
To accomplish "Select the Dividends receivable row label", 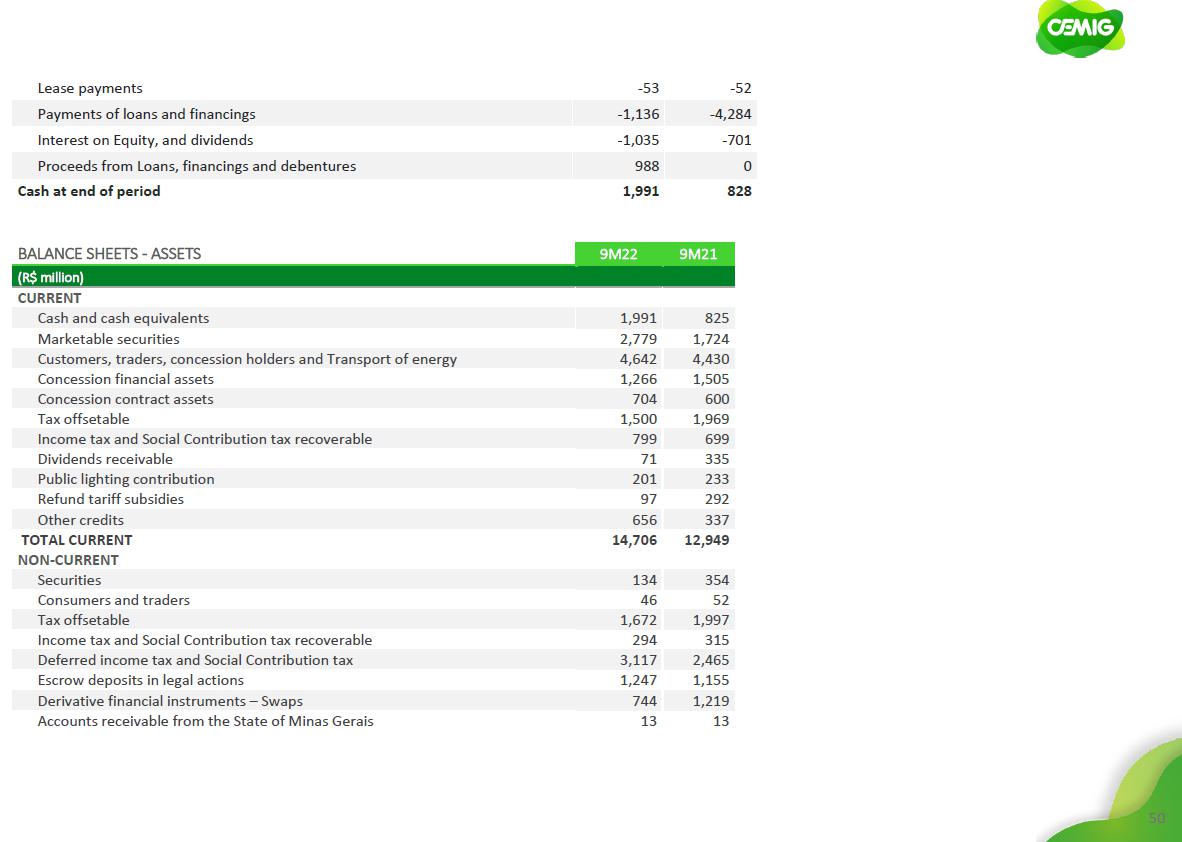I will [105, 459].
